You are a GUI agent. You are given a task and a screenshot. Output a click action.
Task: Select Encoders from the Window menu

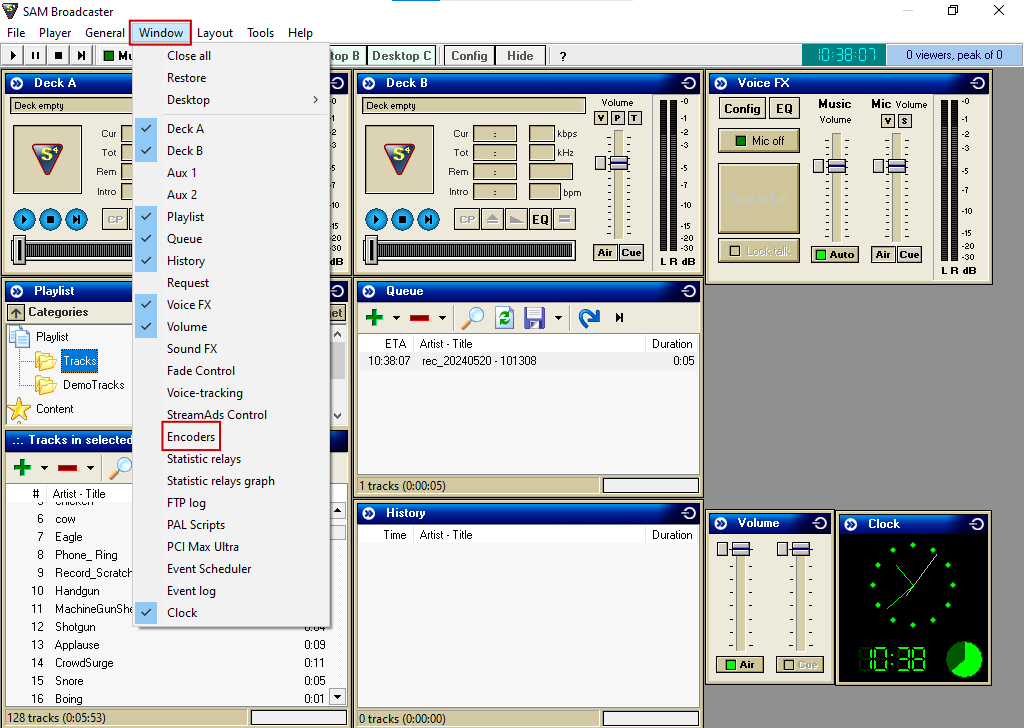190,437
